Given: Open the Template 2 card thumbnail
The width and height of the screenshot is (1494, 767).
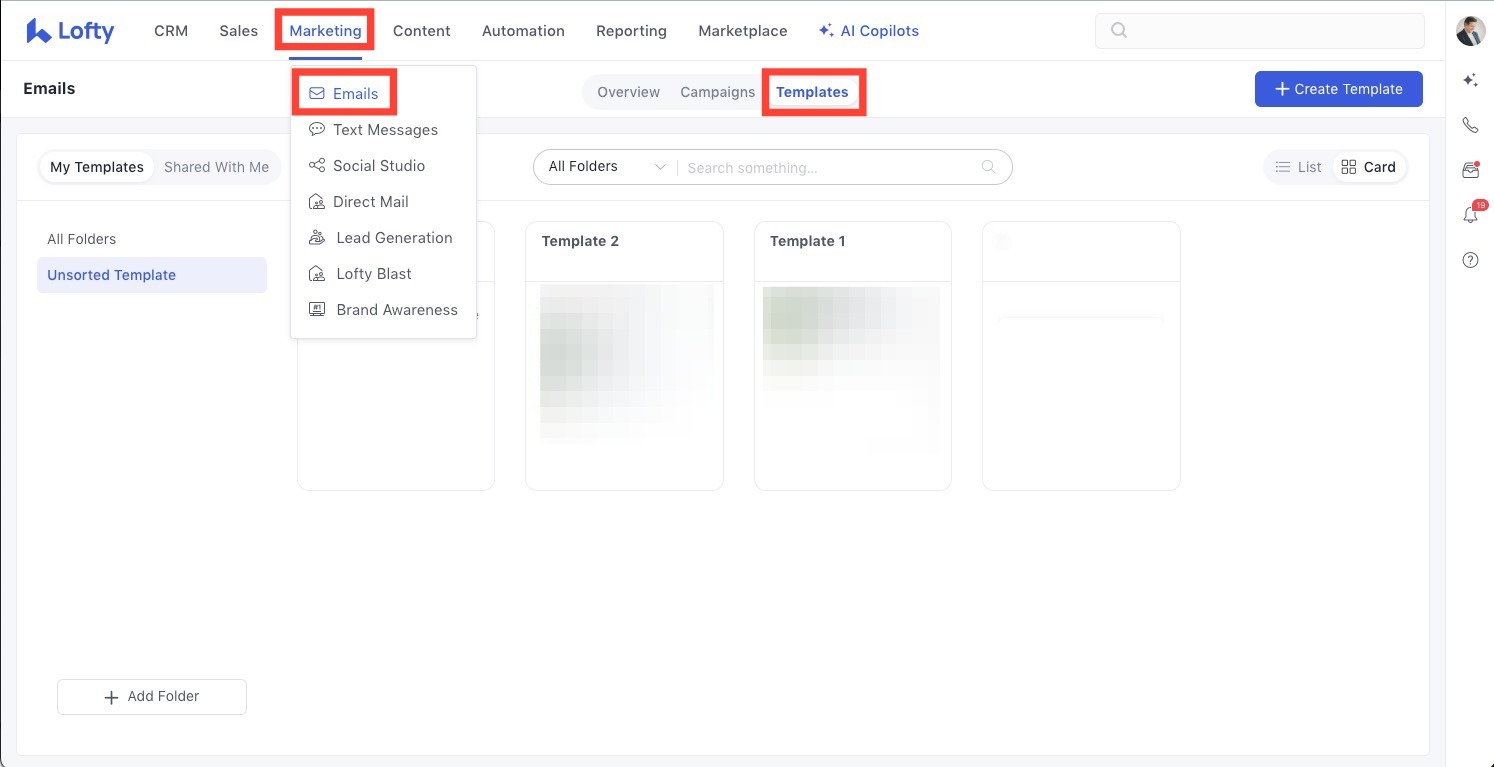Looking at the screenshot, I should tap(624, 365).
